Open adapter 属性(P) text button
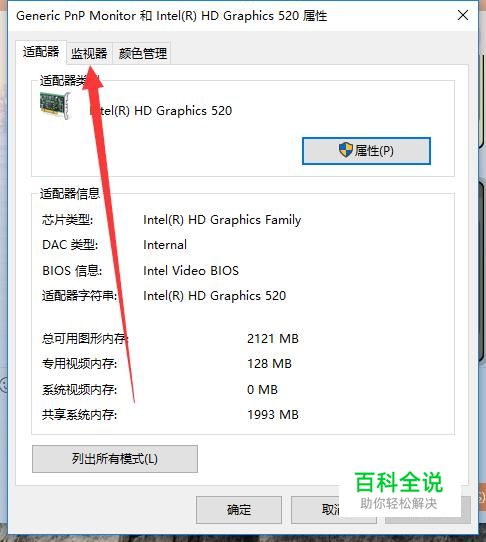 [x=366, y=151]
